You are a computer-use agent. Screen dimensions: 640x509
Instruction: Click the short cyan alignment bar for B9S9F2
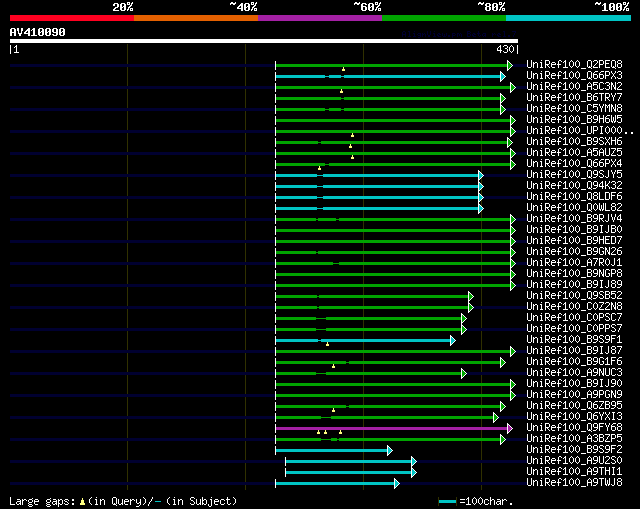pyautogui.click(x=331, y=451)
